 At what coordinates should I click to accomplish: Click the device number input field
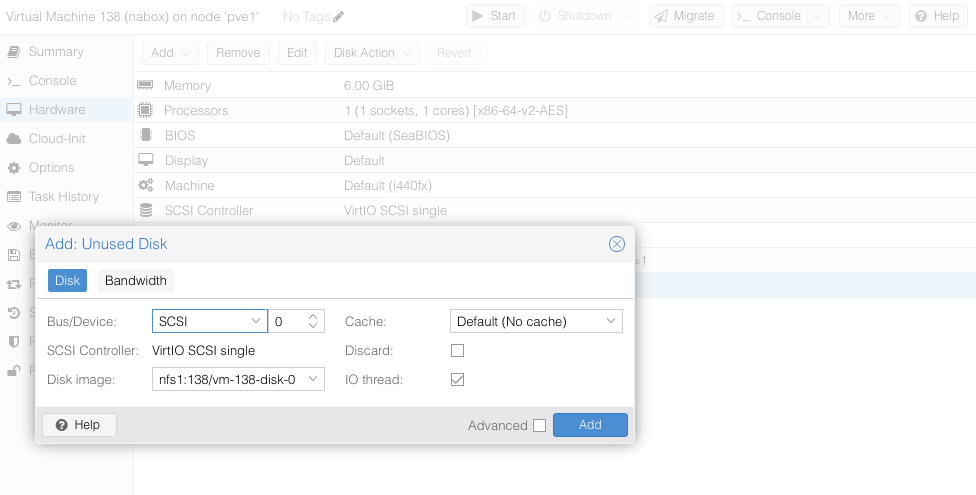tap(288, 321)
